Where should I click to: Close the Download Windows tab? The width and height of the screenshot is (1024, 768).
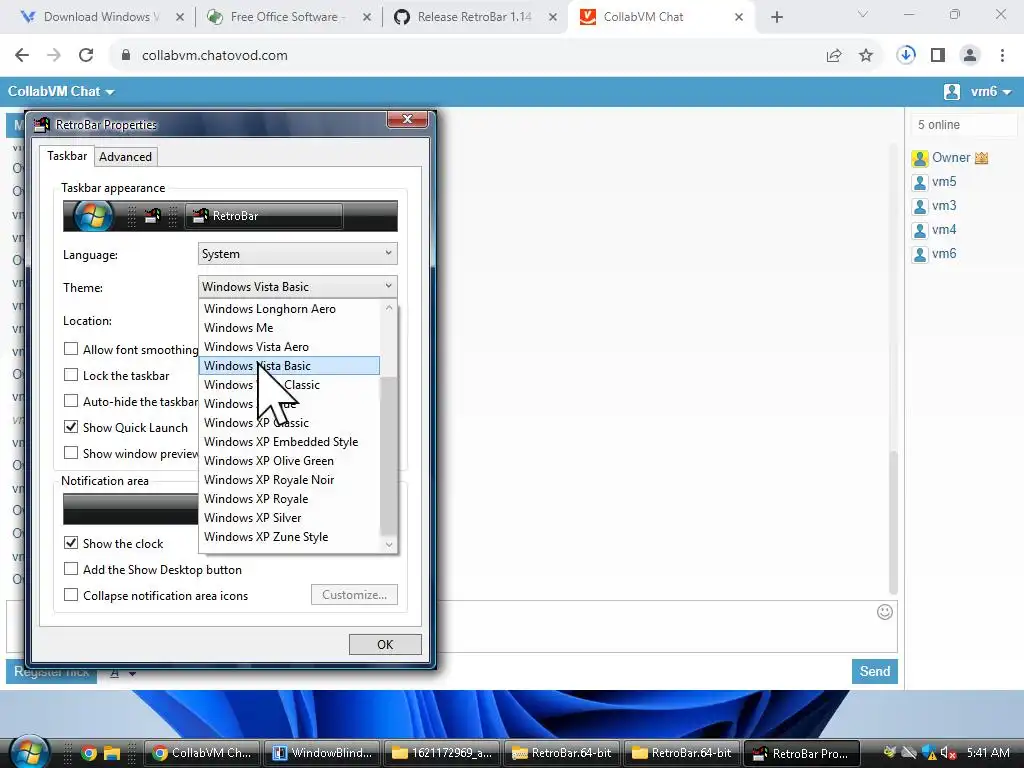tap(180, 17)
